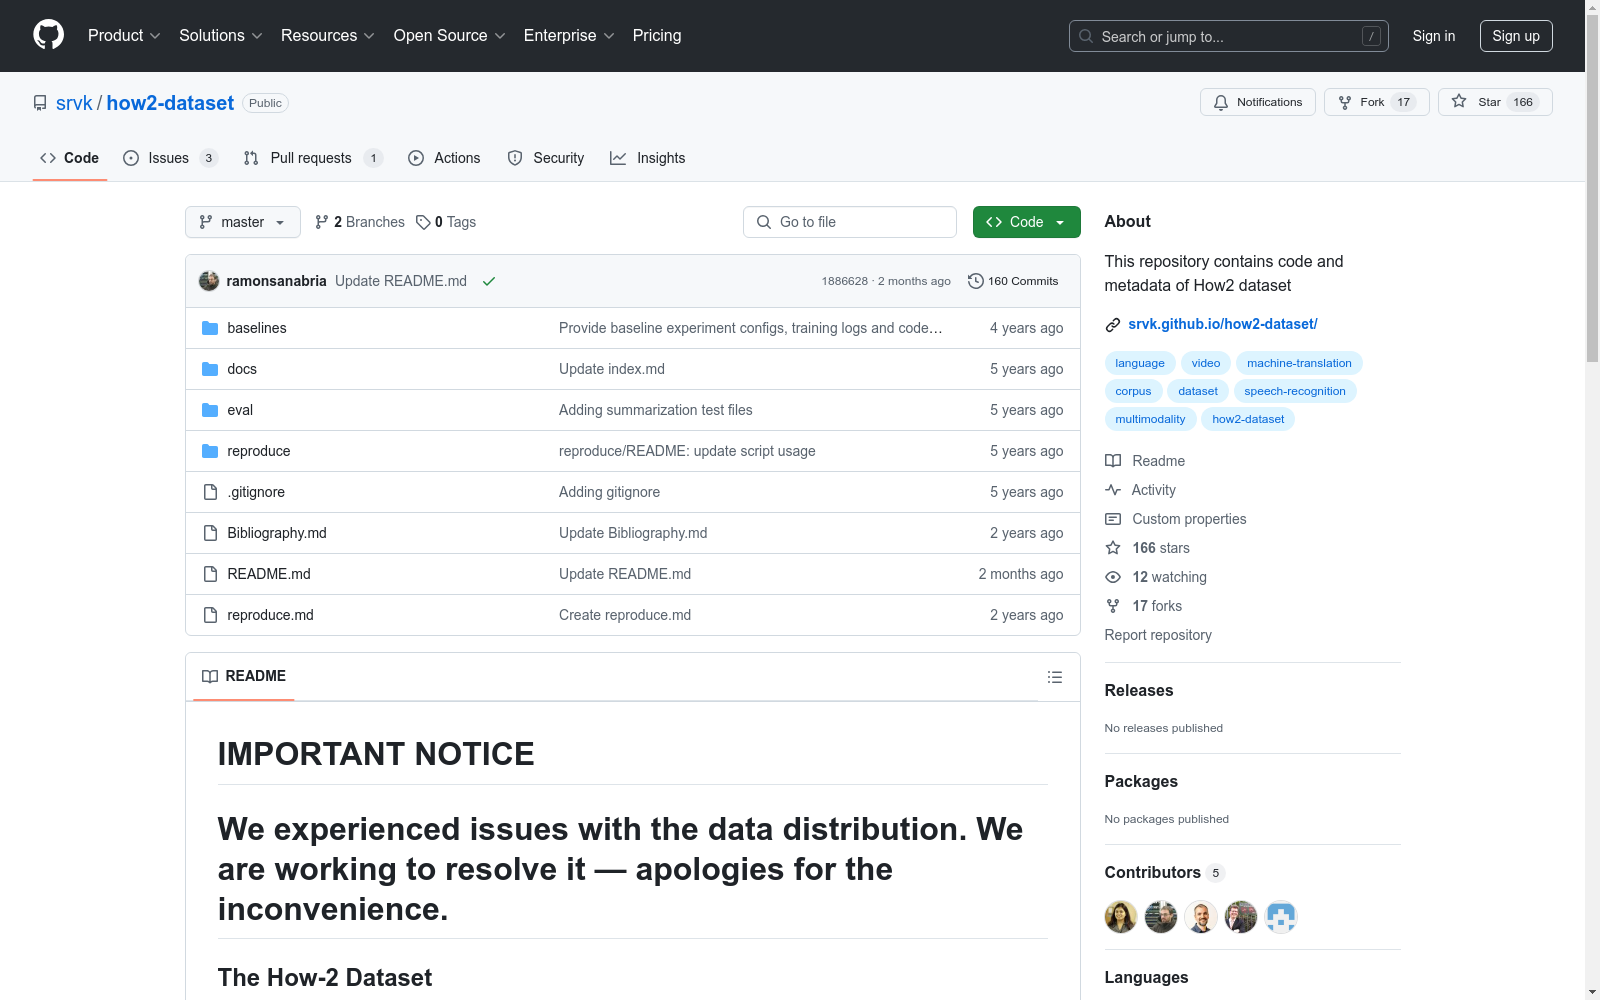Open the how2-dataset repository name link
The height and width of the screenshot is (1000, 1600).
click(x=170, y=103)
